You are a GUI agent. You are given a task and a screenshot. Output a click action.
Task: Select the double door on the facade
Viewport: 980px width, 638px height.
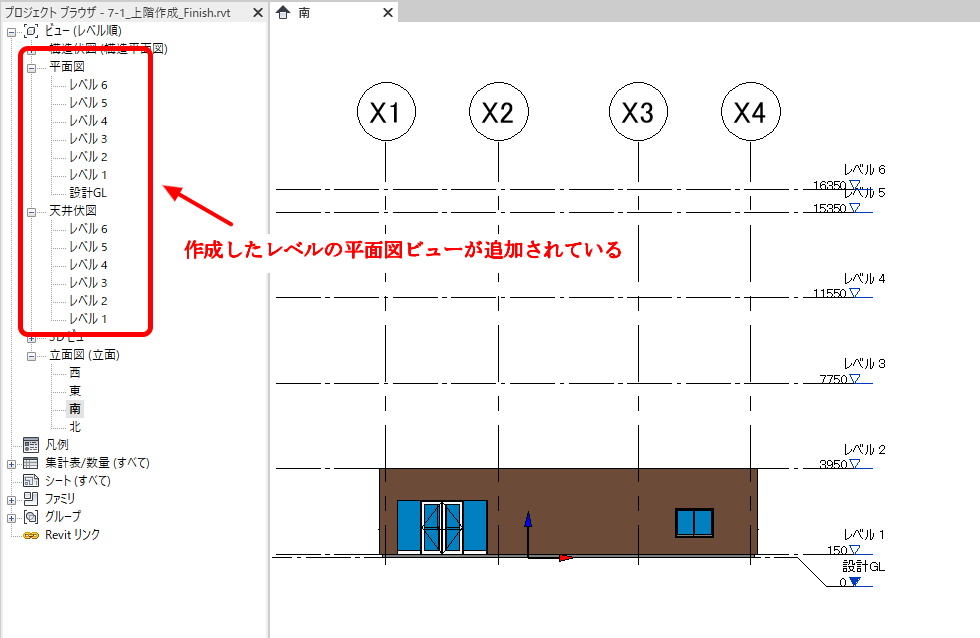(442, 527)
